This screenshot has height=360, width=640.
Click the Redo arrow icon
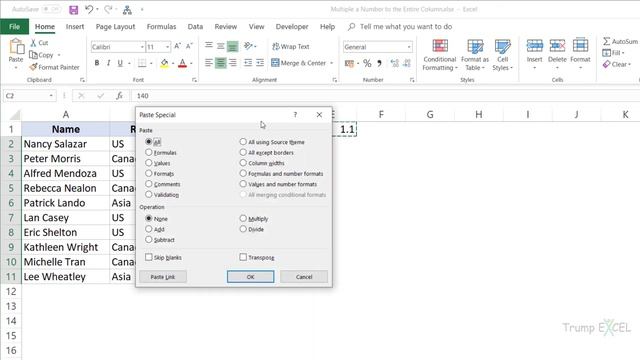[x=108, y=9]
